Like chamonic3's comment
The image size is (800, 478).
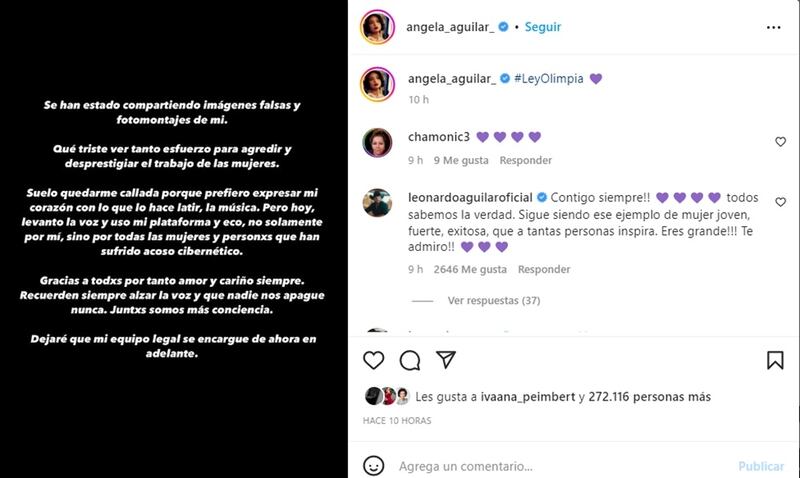pos(780,142)
